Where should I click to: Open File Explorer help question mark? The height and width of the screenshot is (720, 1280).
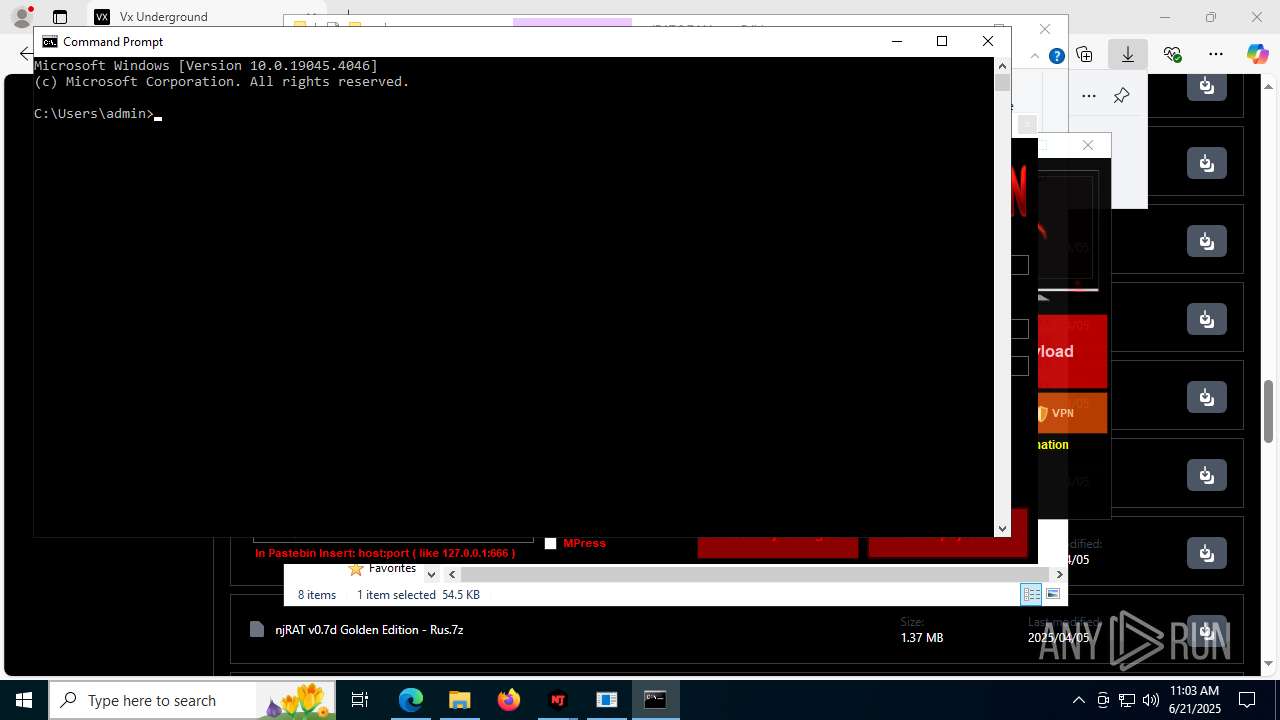tap(1056, 56)
